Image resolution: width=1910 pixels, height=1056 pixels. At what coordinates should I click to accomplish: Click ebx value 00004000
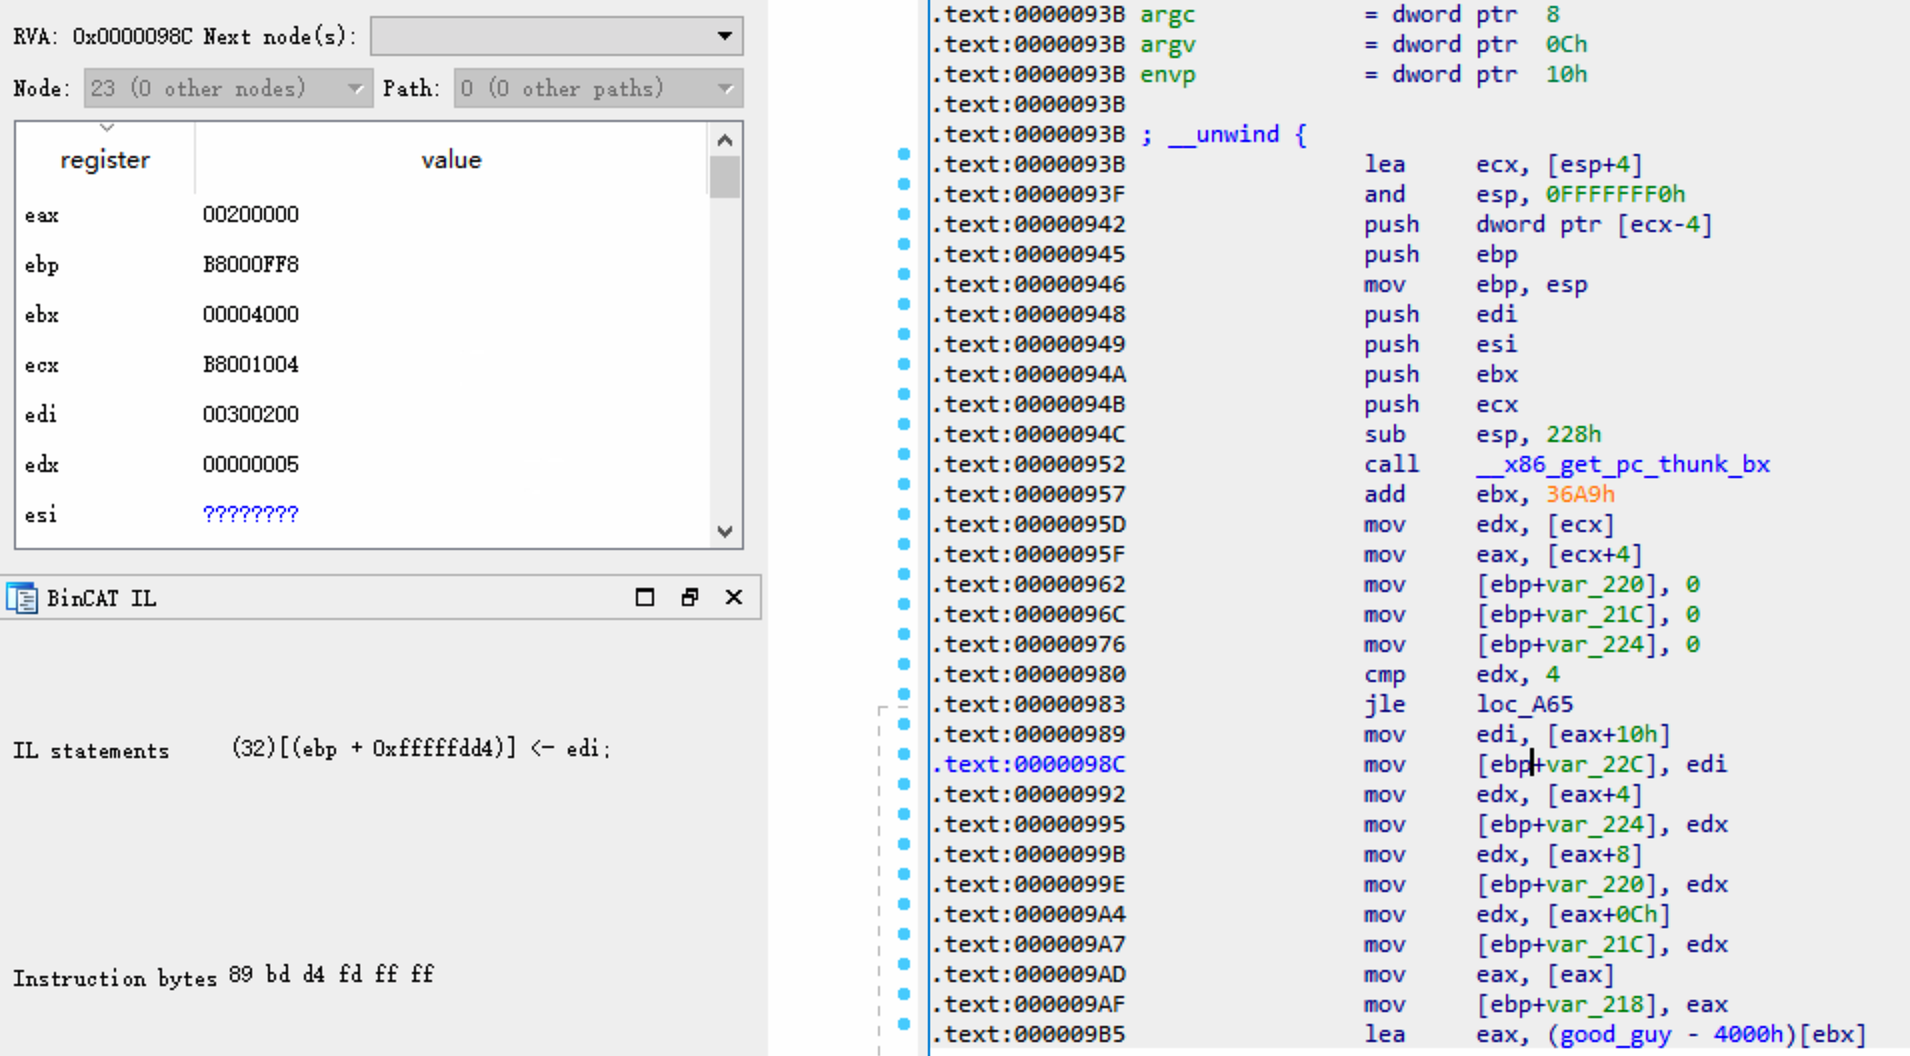250,314
